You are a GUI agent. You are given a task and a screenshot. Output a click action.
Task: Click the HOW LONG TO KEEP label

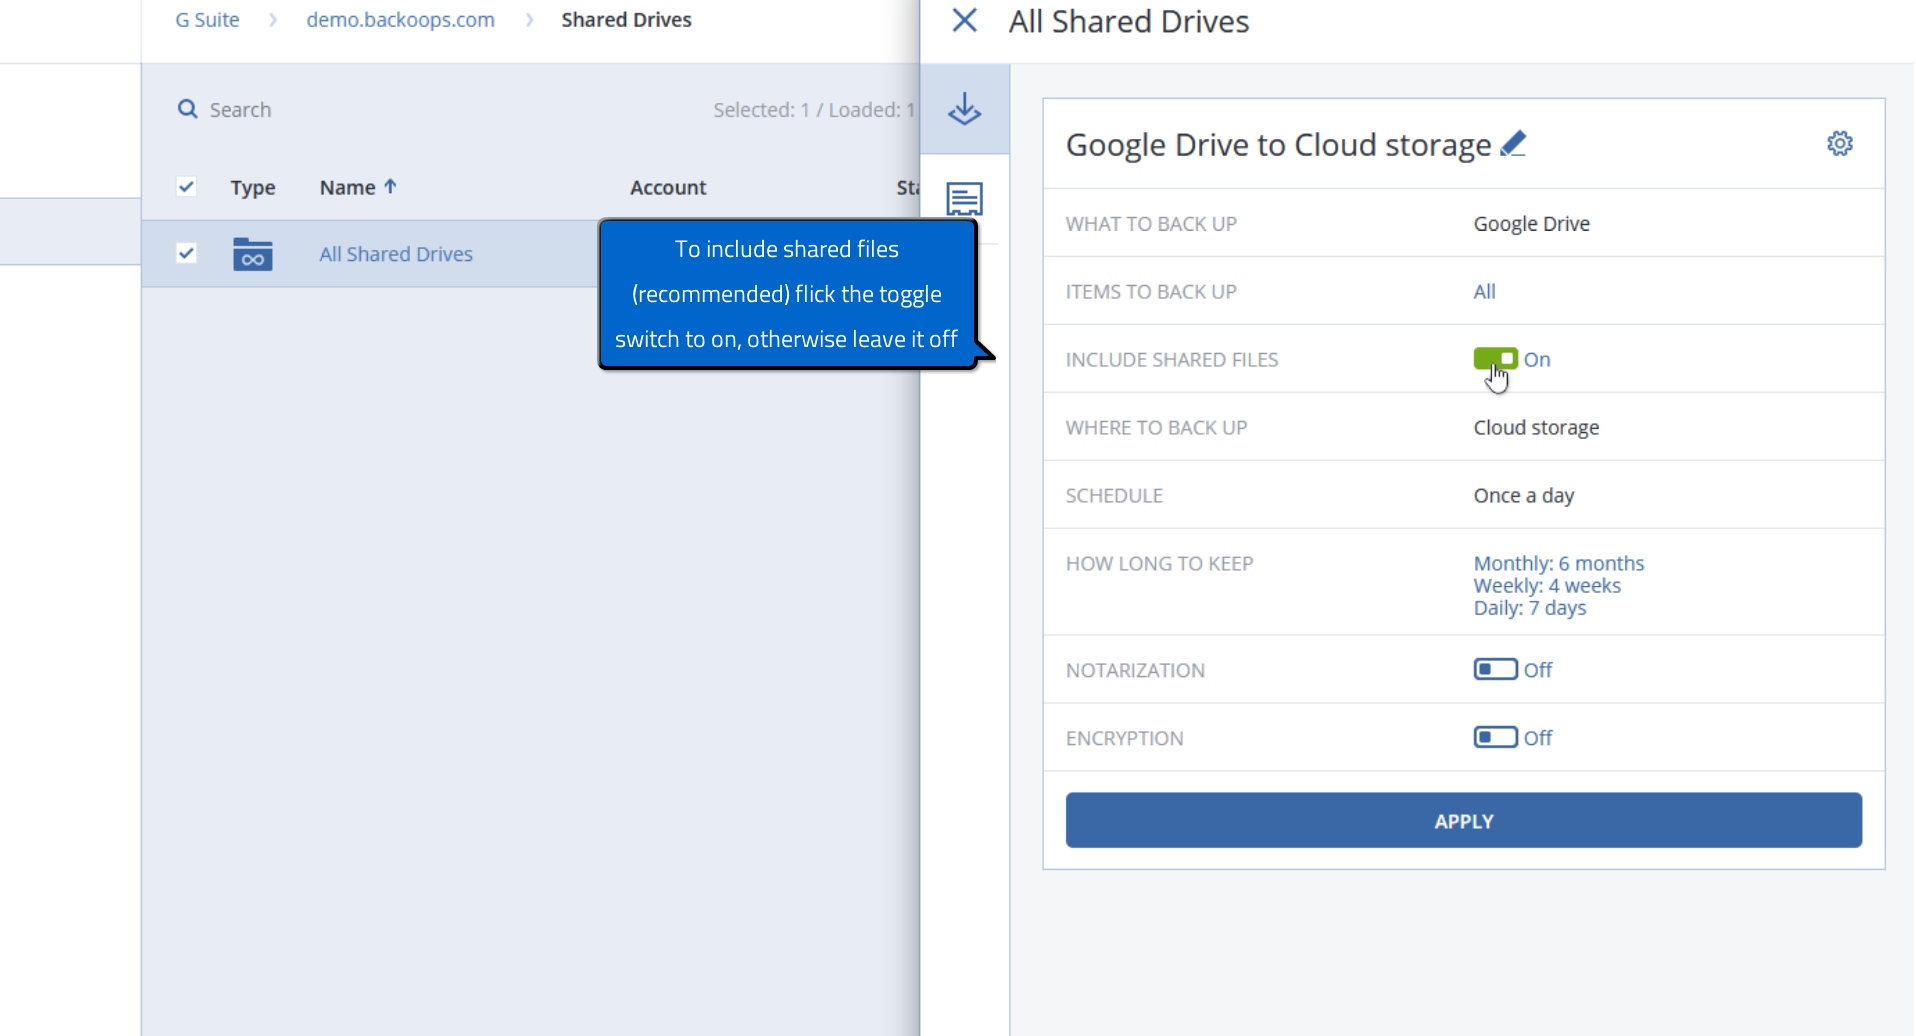point(1159,563)
